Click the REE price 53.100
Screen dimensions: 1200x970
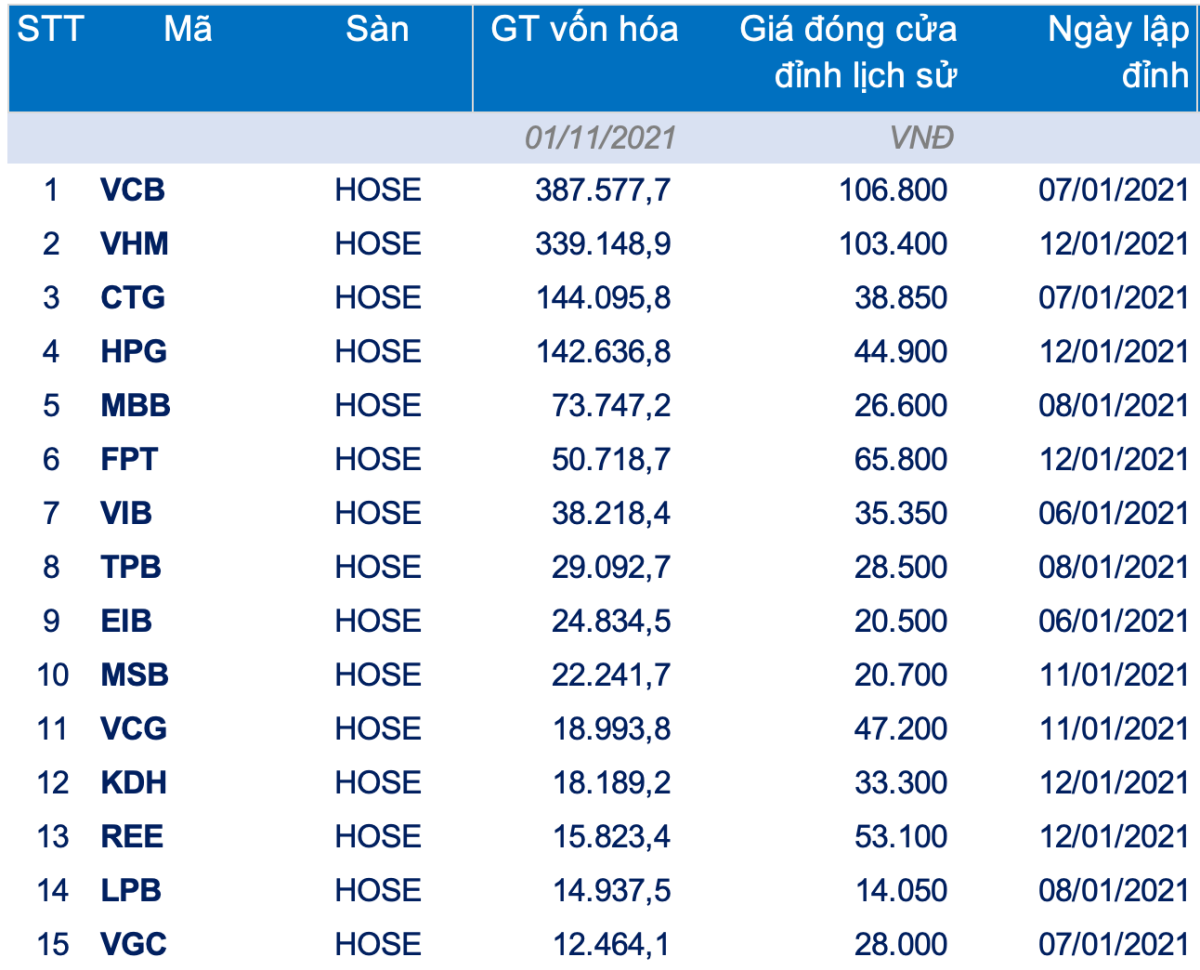[x=900, y=837]
